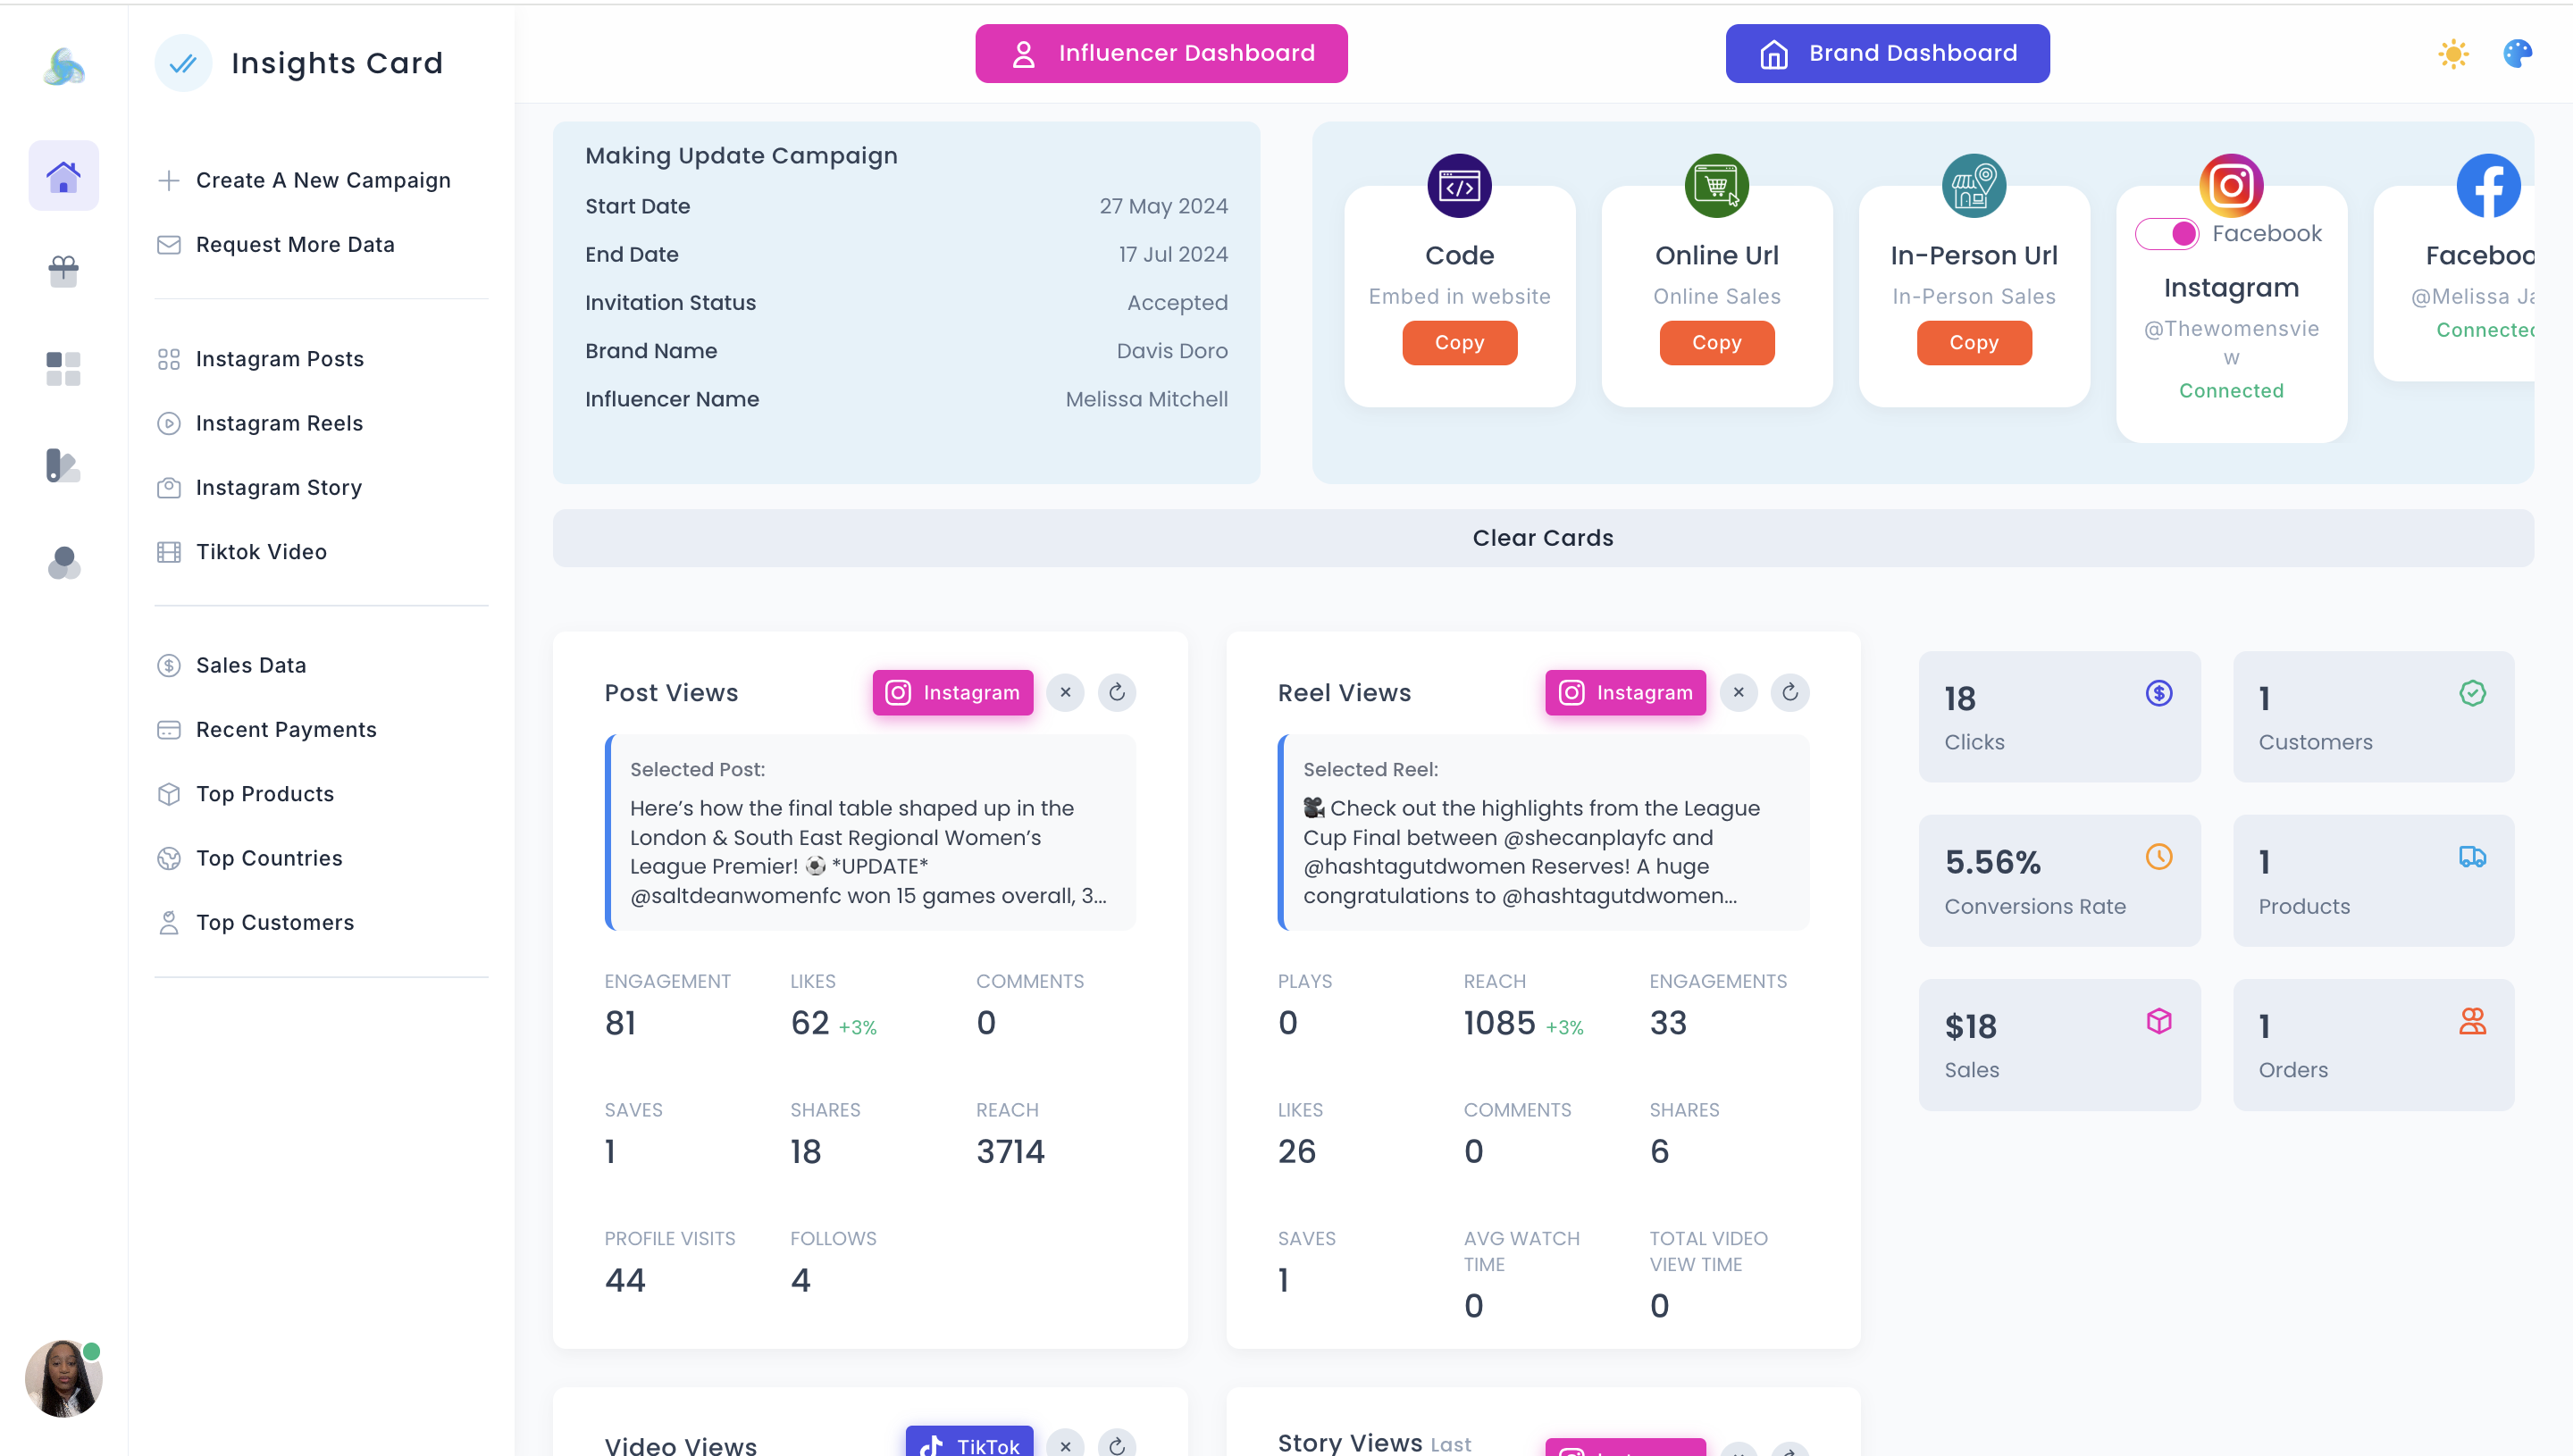This screenshot has width=2573, height=1456.
Task: Click the Reach value 3714
Action: (x=1010, y=1152)
